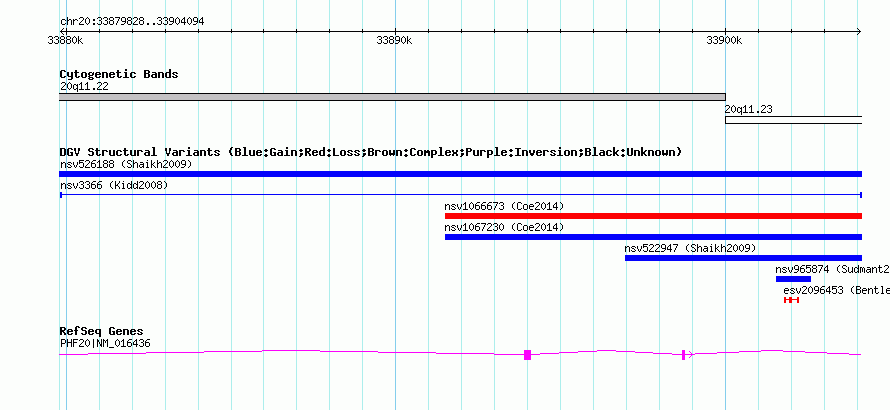Image resolution: width=890 pixels, height=410 pixels.
Task: Click the nsv965874 (Sudmant label text
Action: tap(833, 269)
